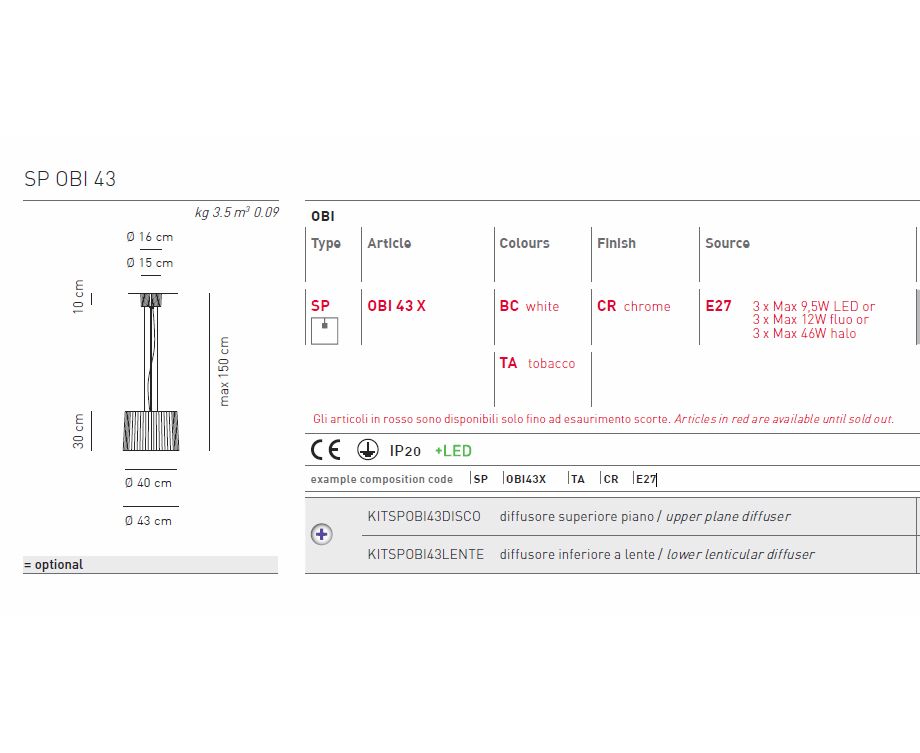Select the BC white colour option
The width and height of the screenshot is (920, 753).
click(529, 306)
